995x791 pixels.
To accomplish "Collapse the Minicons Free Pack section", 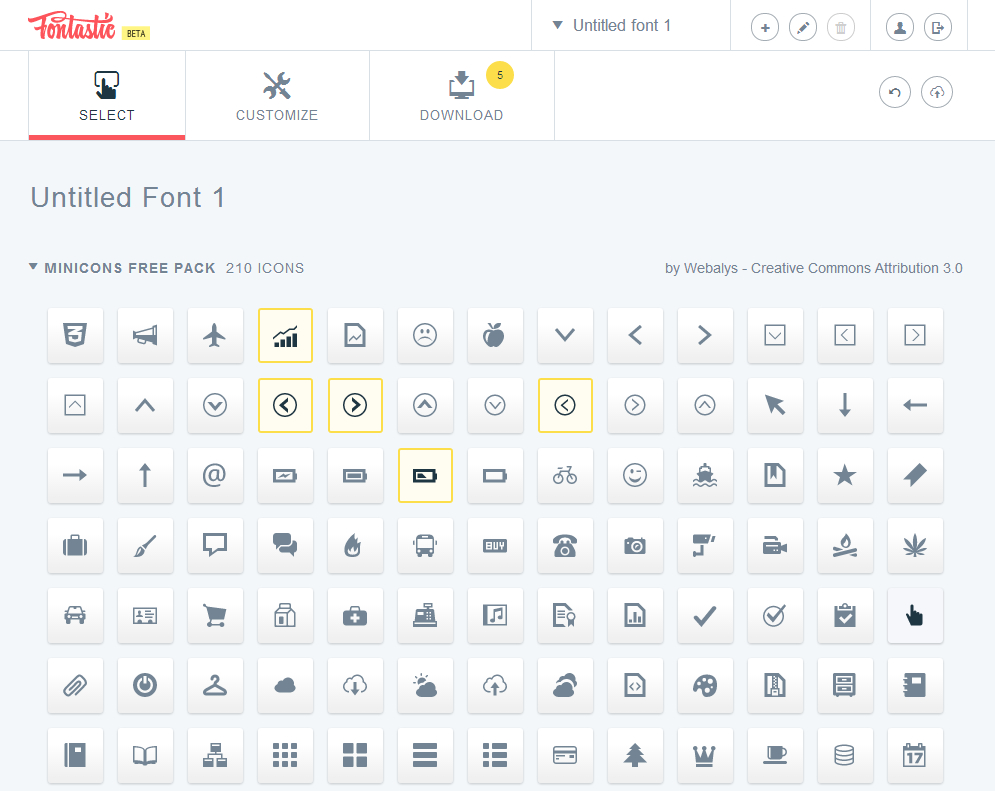I will pos(34,268).
